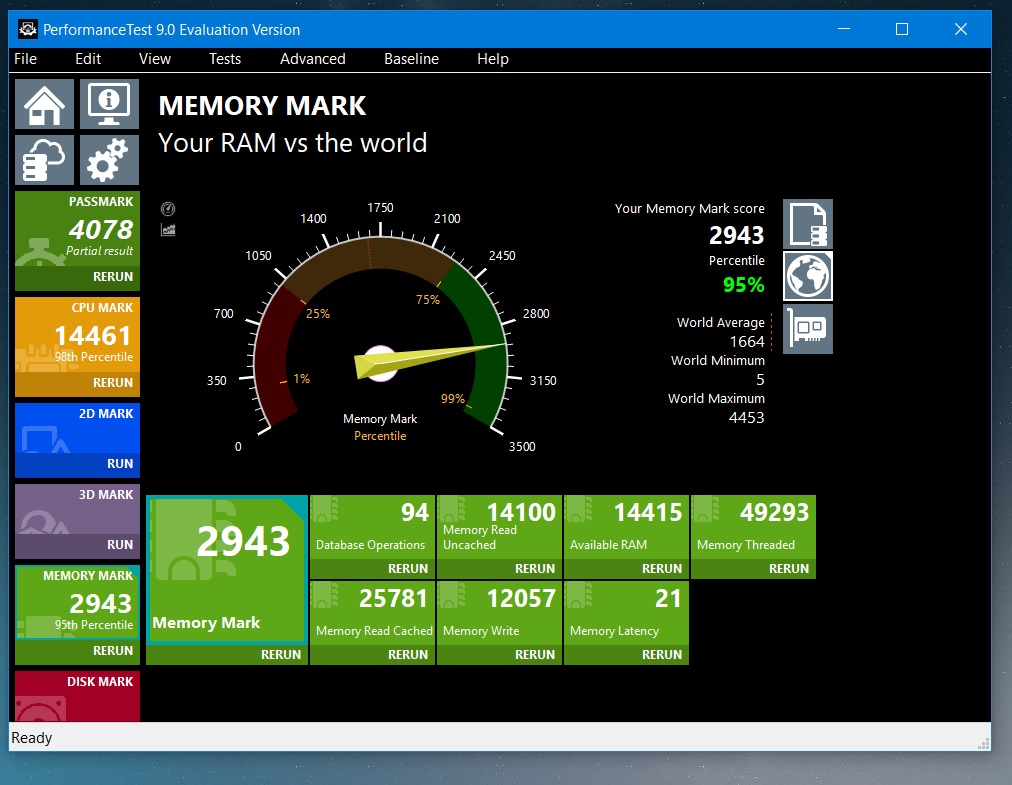Click the gauge needle hub
This screenshot has width=1012, height=785.
click(x=380, y=363)
